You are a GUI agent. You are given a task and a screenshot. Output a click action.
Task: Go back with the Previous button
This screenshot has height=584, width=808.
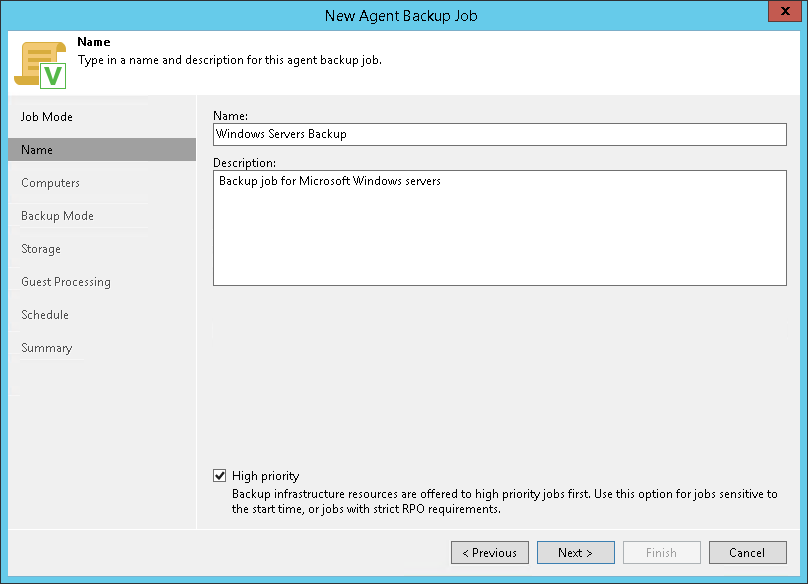(490, 553)
